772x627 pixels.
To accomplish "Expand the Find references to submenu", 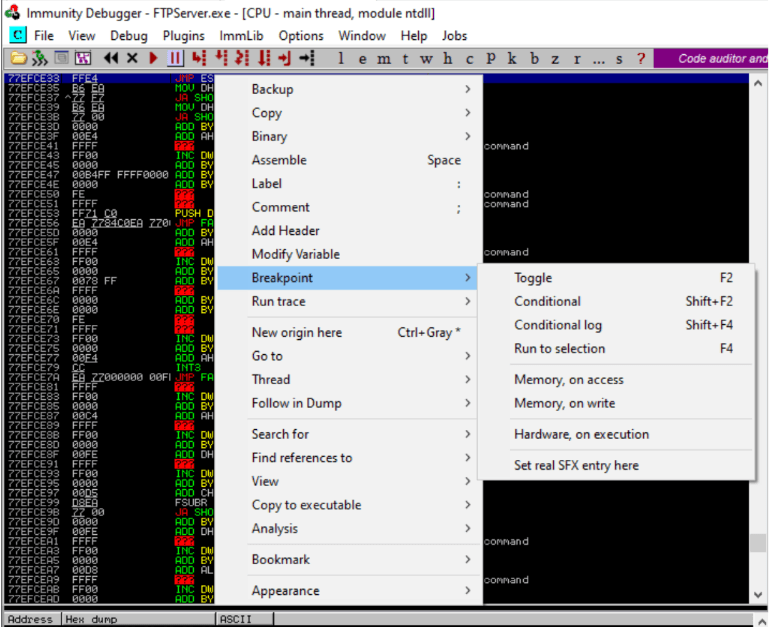I will 349,458.
